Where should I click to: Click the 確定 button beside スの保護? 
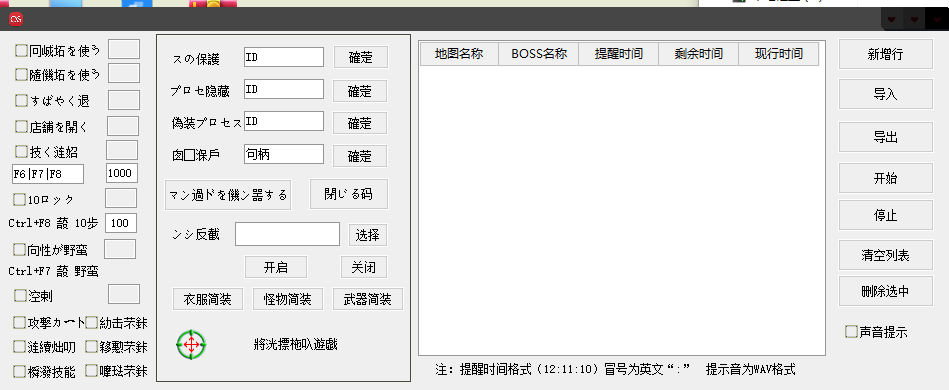tap(361, 58)
